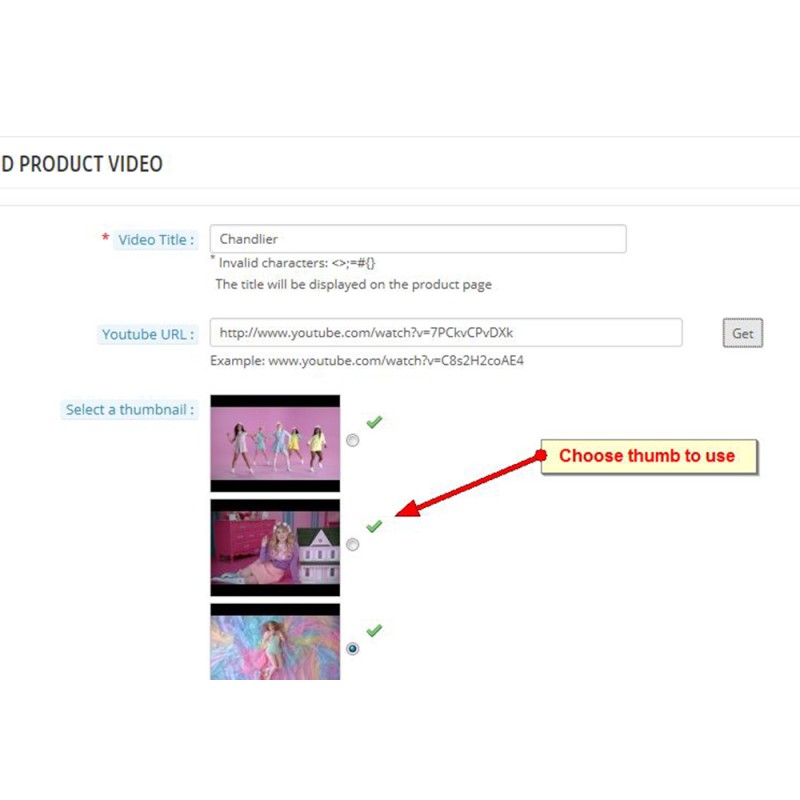Click inside the Video Title field
Viewport: 800px width, 800px height.
click(x=418, y=239)
